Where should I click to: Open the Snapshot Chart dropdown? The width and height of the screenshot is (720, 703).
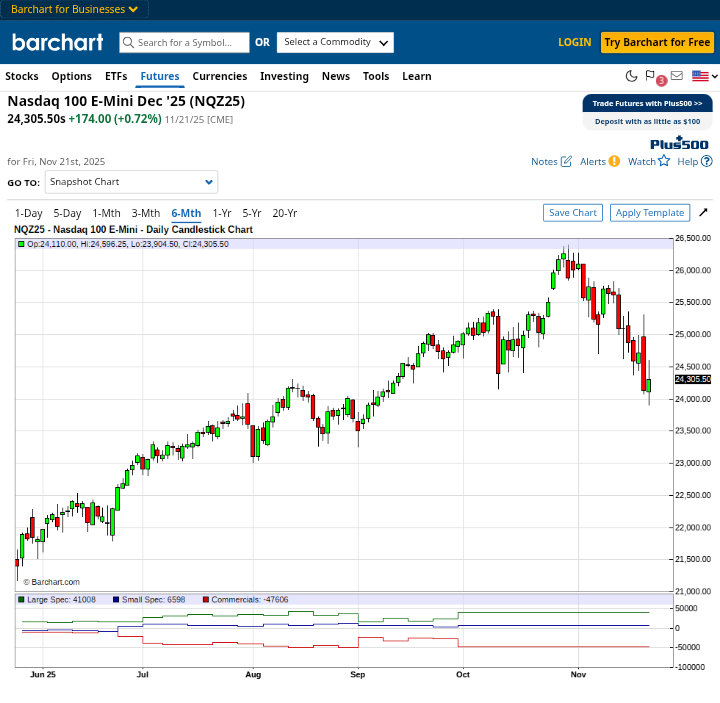pyautogui.click(x=131, y=182)
